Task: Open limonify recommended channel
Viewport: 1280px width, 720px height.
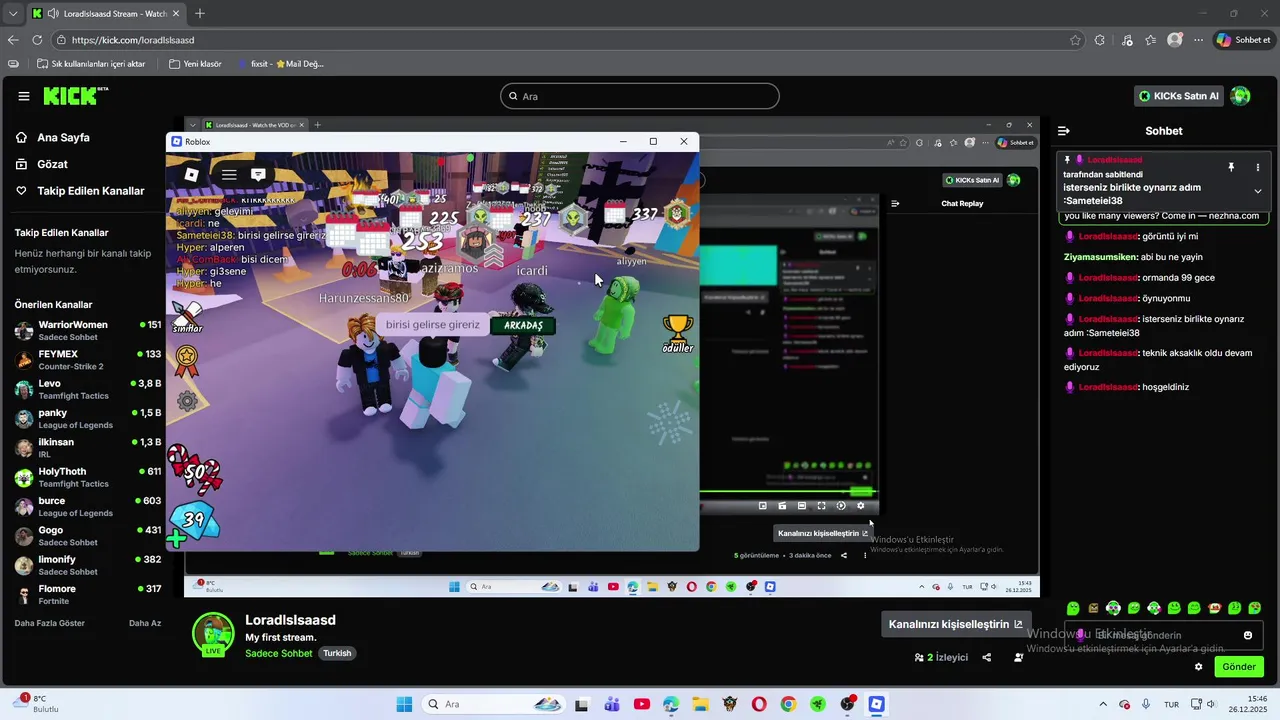Action: pyautogui.click(x=88, y=565)
